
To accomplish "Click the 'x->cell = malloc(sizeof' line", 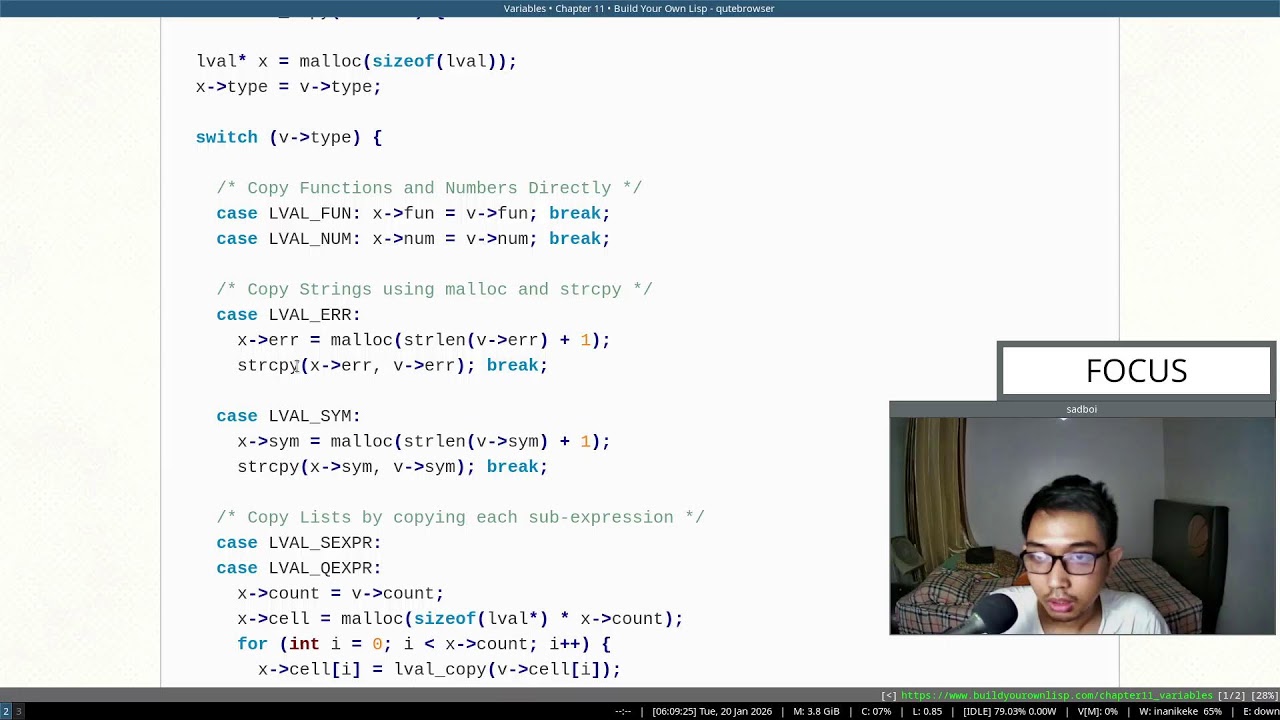I will [460, 618].
